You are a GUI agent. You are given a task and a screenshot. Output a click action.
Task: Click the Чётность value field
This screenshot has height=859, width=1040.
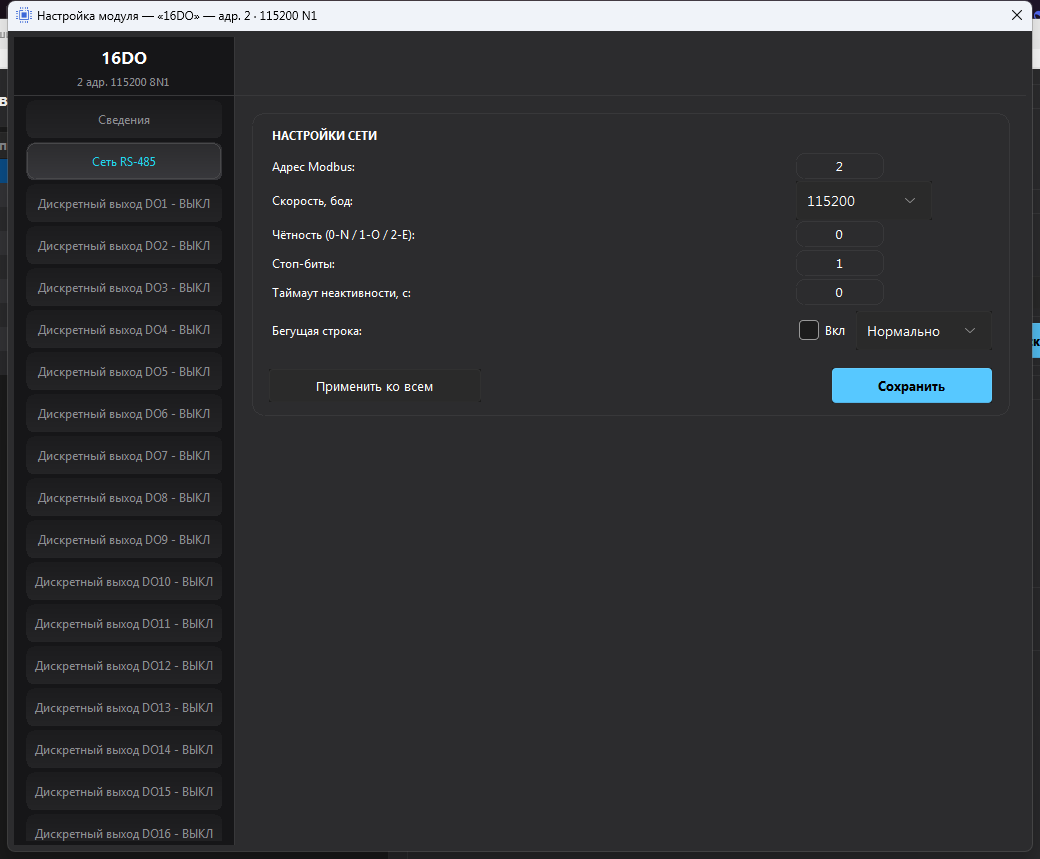coord(839,235)
